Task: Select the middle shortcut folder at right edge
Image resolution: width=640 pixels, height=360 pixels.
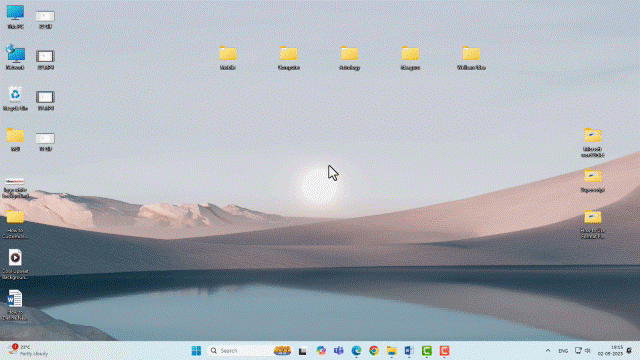Action: click(x=593, y=180)
